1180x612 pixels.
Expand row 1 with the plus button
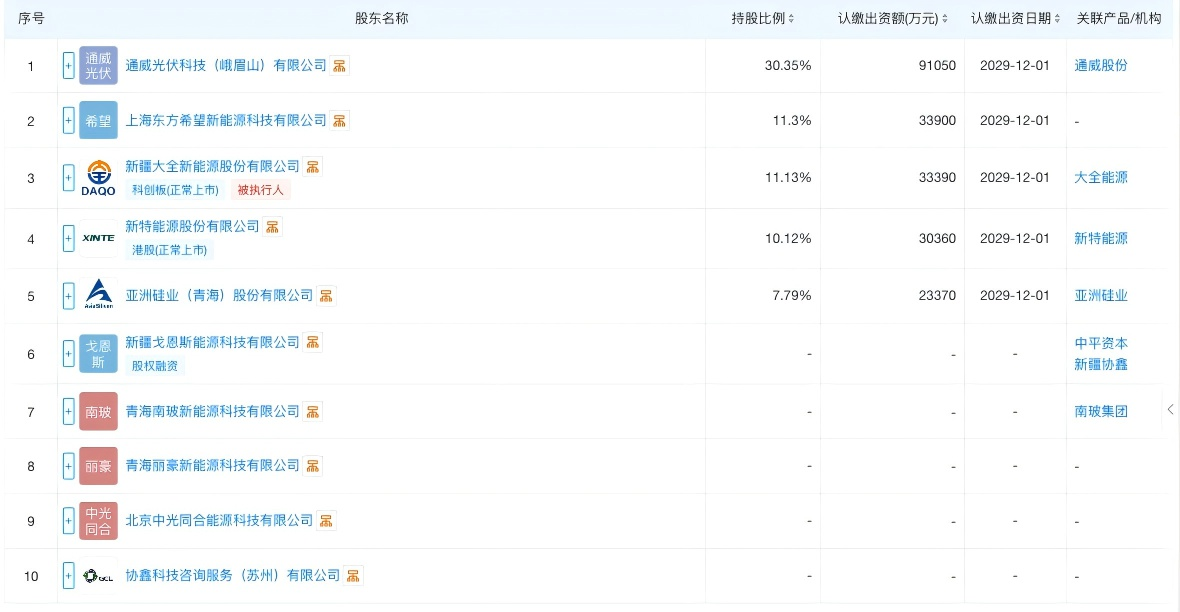pos(68,66)
